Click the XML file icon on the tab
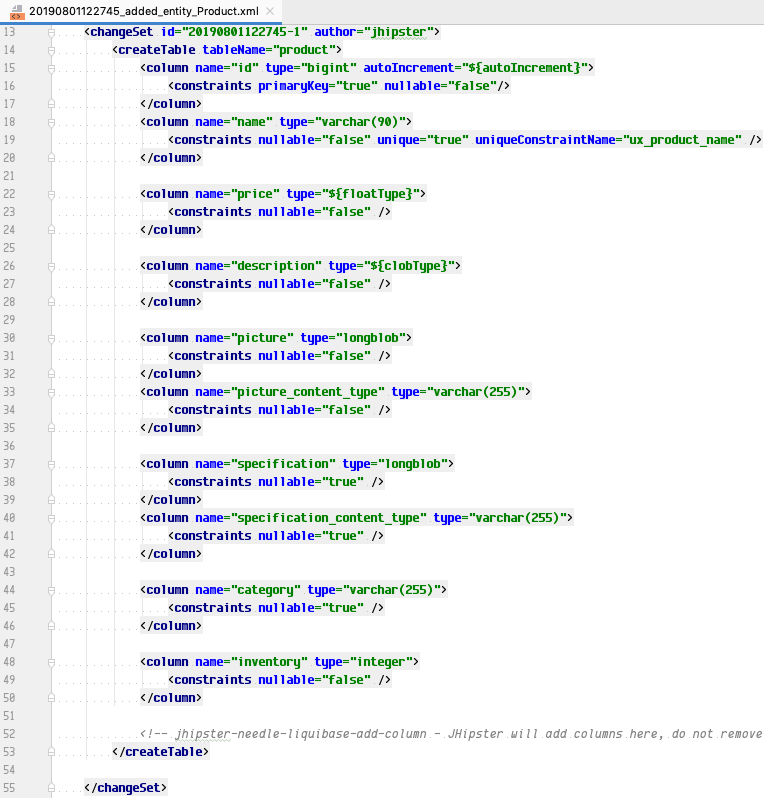This screenshot has height=798, width=764. 17,12
